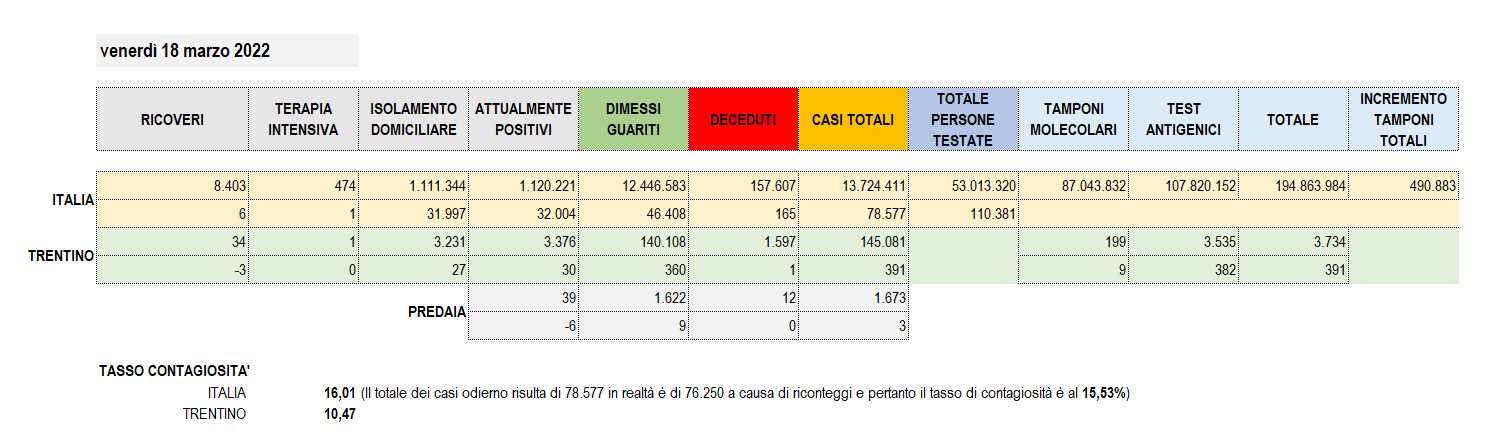The height and width of the screenshot is (448, 1490).
Task: Select the daily guariti value 46.408
Action: 633,214
